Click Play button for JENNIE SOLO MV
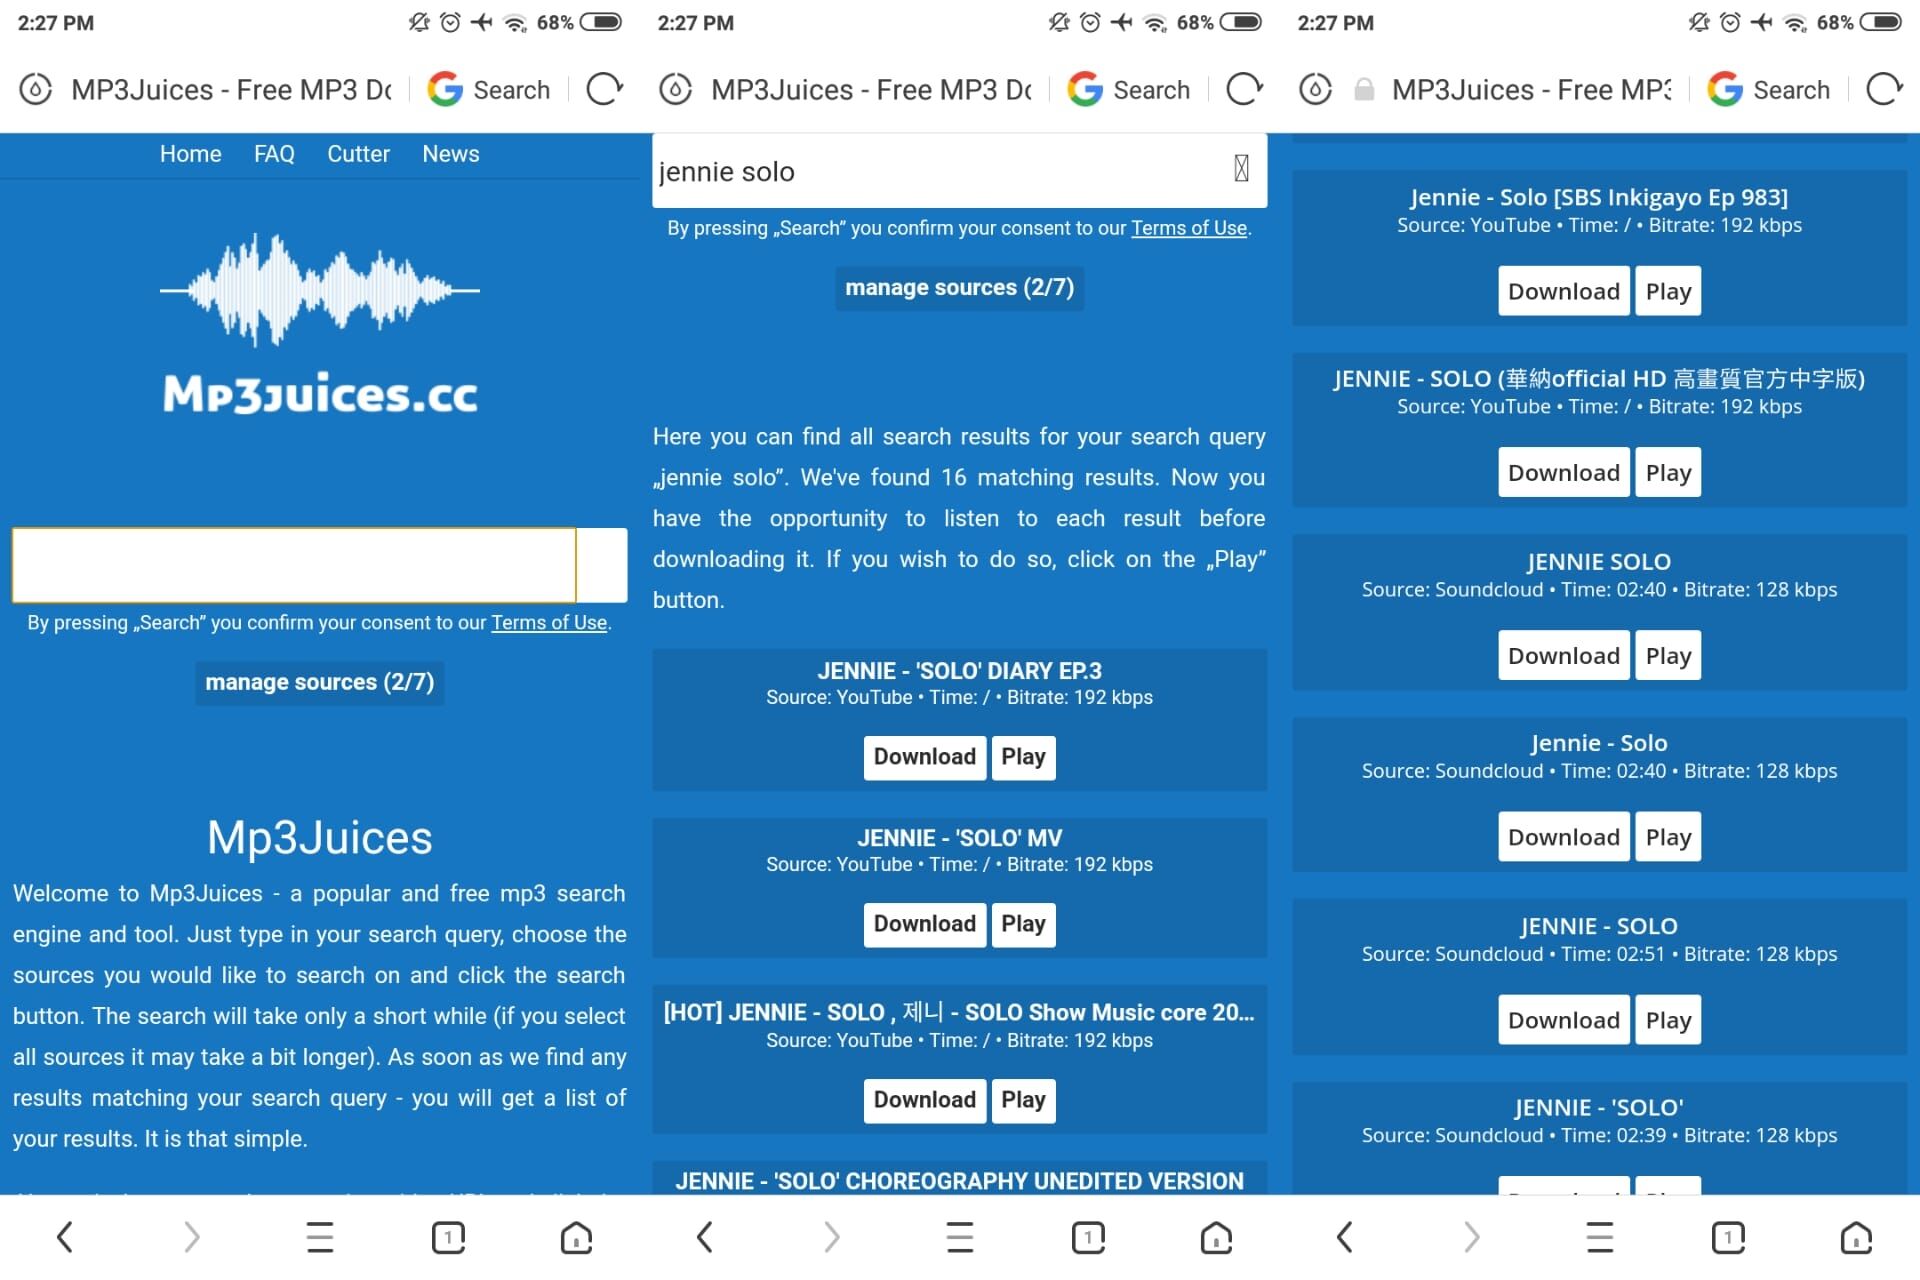The image size is (1920, 1280). click(1021, 923)
